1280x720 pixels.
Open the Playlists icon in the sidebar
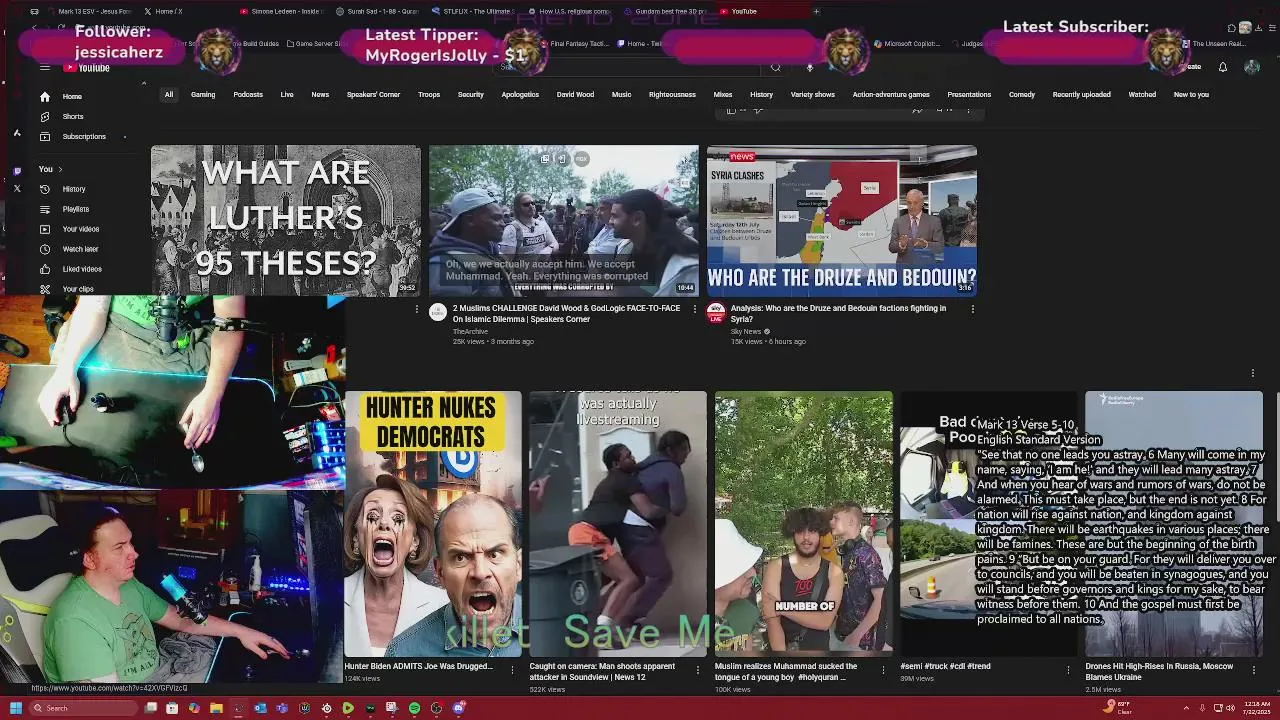pos(44,209)
